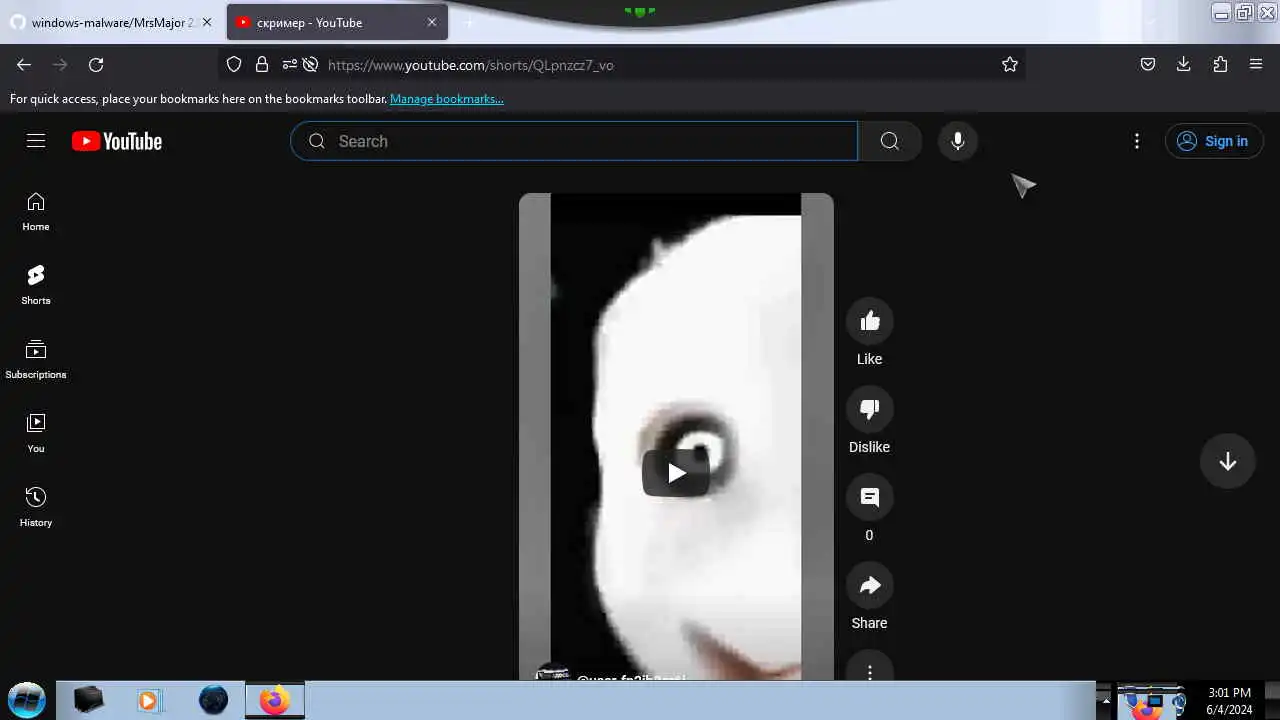Open Shorts in the YouTube sidebar
This screenshot has width=1280, height=720.
point(36,286)
